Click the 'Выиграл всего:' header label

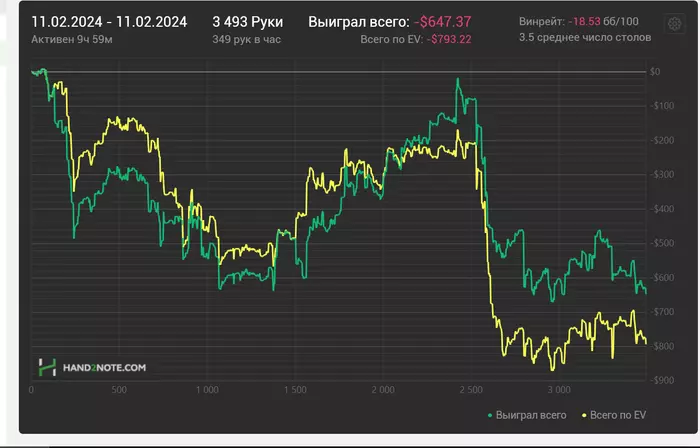[358, 22]
